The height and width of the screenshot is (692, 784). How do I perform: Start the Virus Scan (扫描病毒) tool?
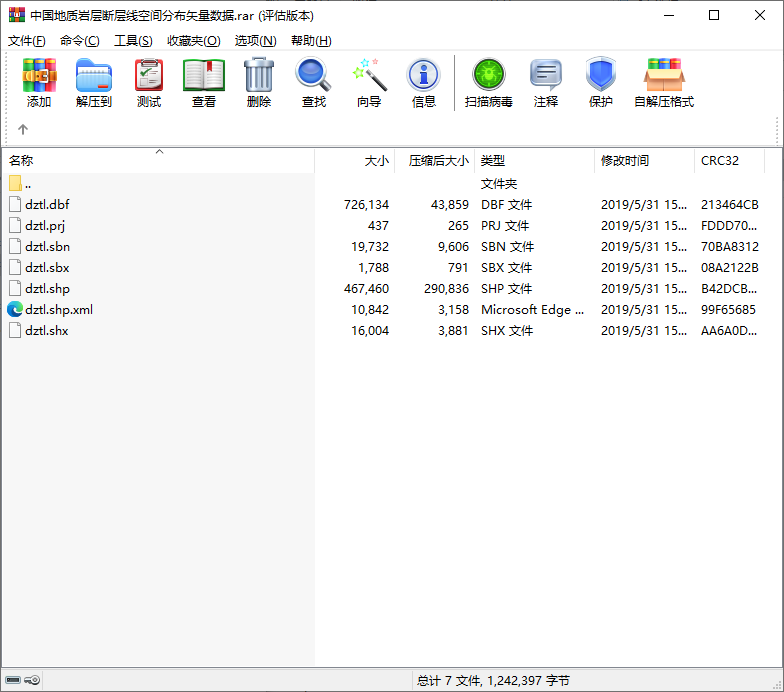488,75
